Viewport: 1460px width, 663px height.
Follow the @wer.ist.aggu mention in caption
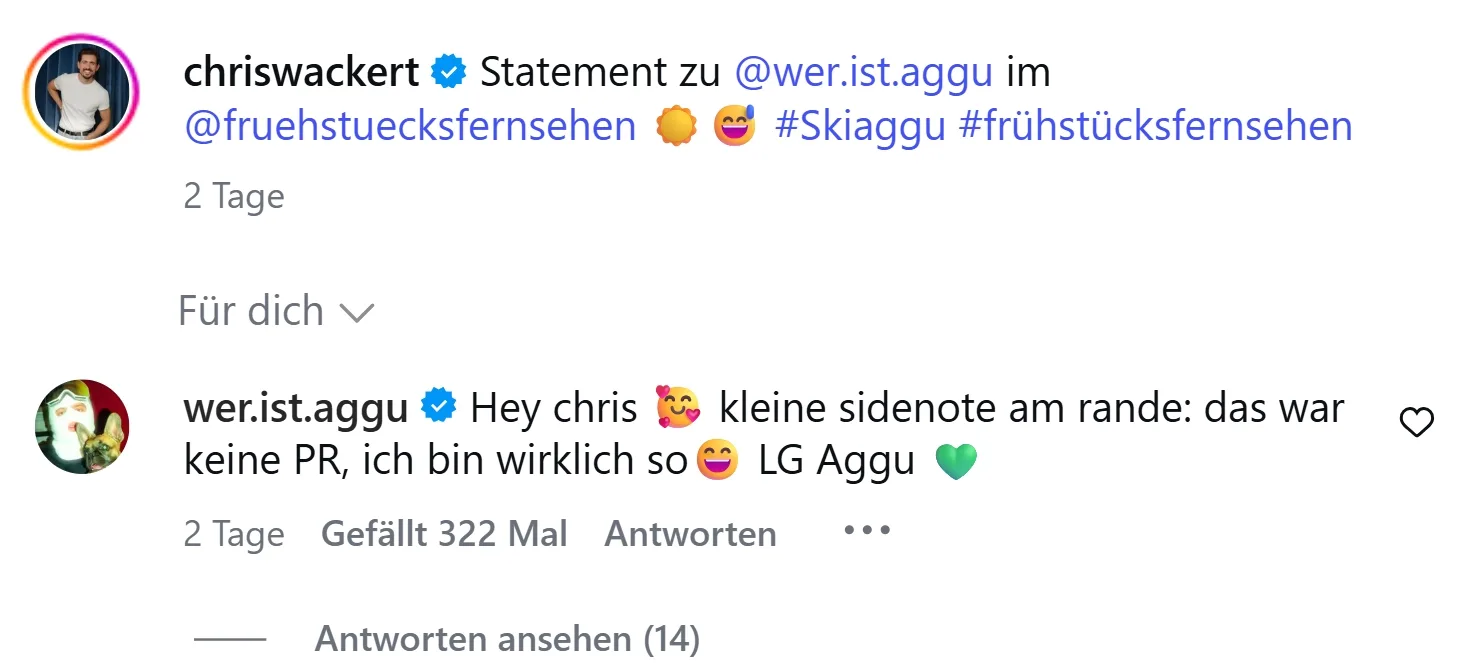pyautogui.click(x=864, y=73)
